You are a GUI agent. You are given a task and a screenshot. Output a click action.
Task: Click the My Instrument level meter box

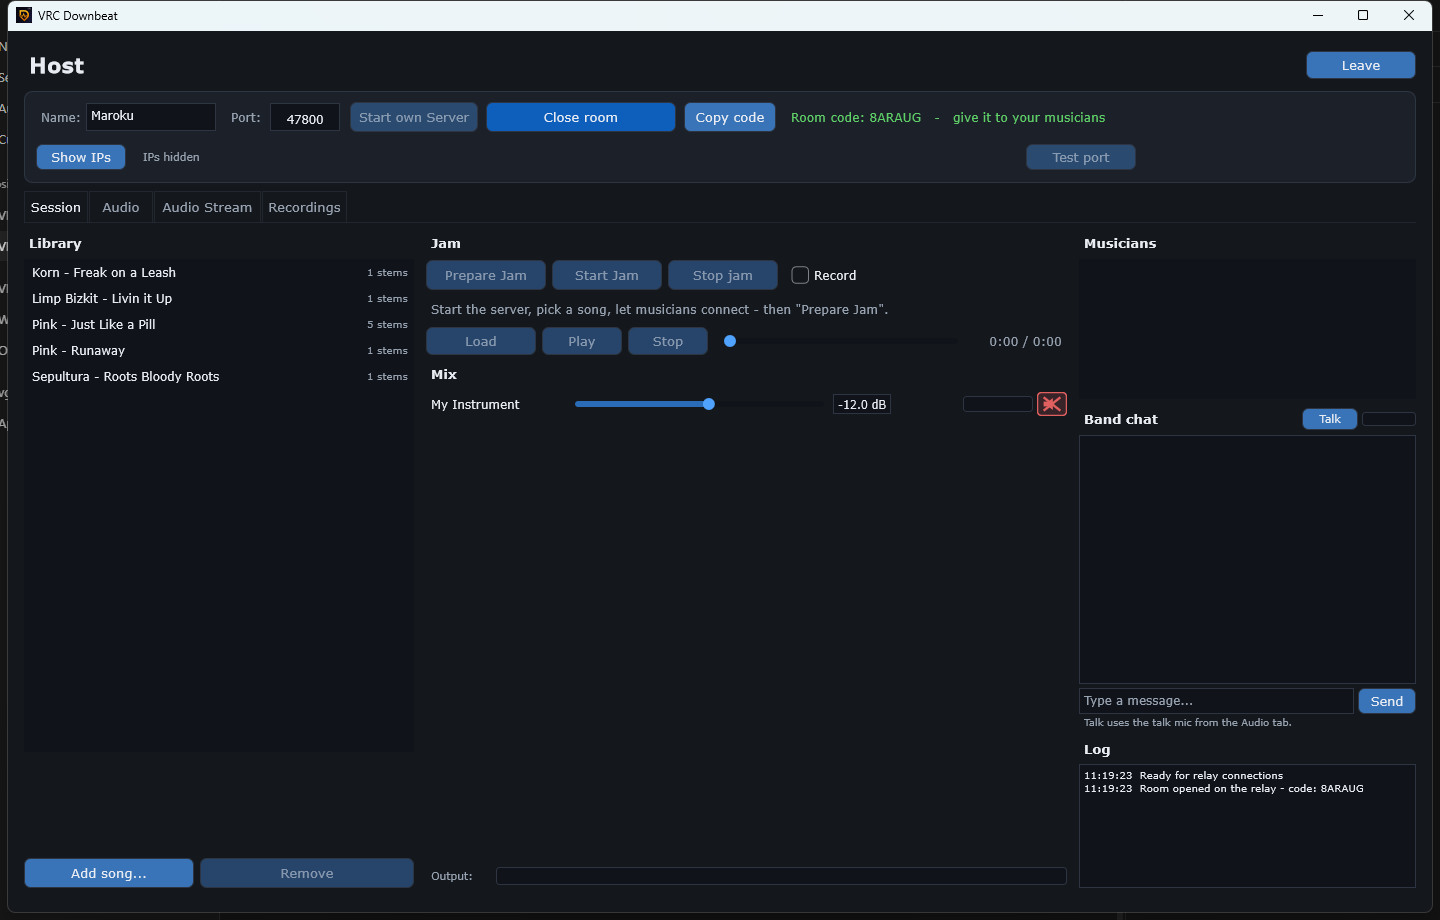[997, 404]
